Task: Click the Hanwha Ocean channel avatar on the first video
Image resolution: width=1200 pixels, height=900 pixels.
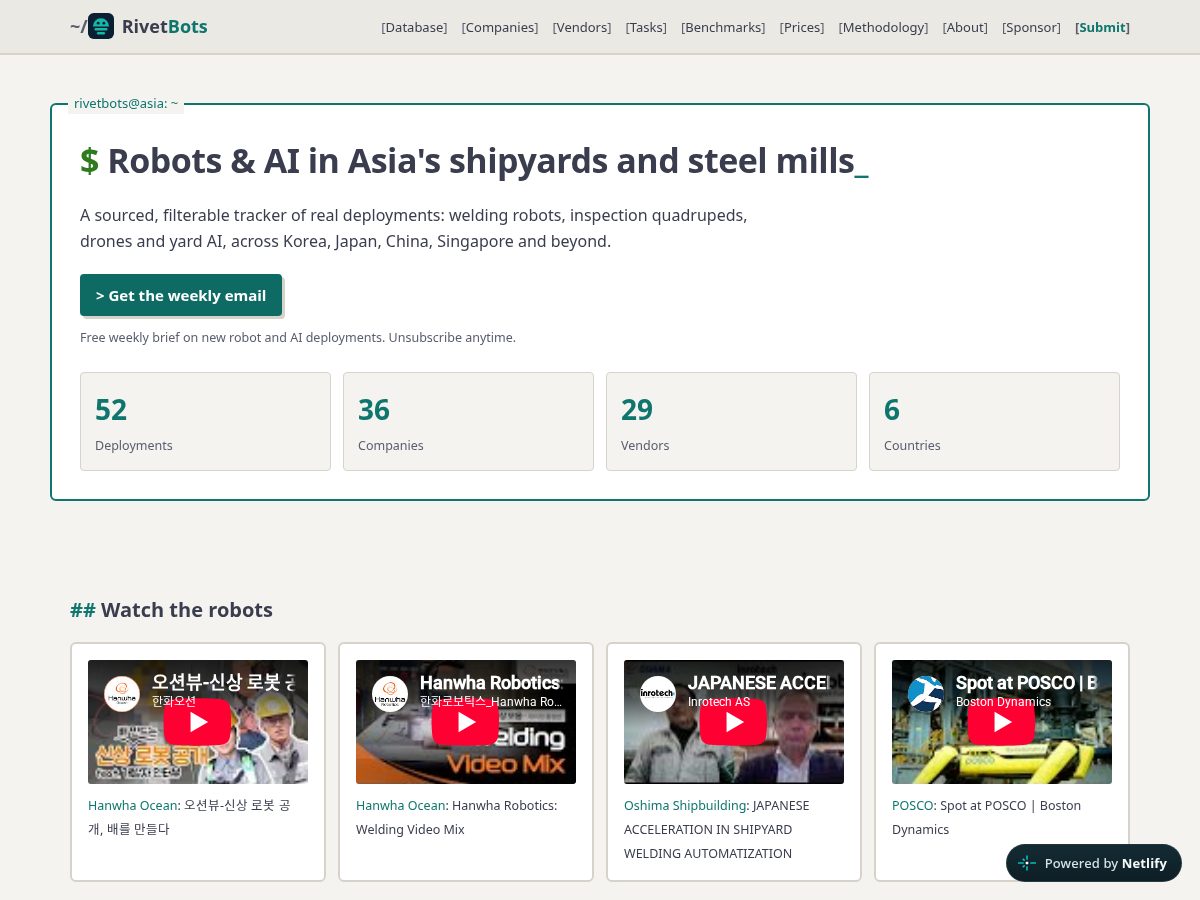Action: point(122,693)
